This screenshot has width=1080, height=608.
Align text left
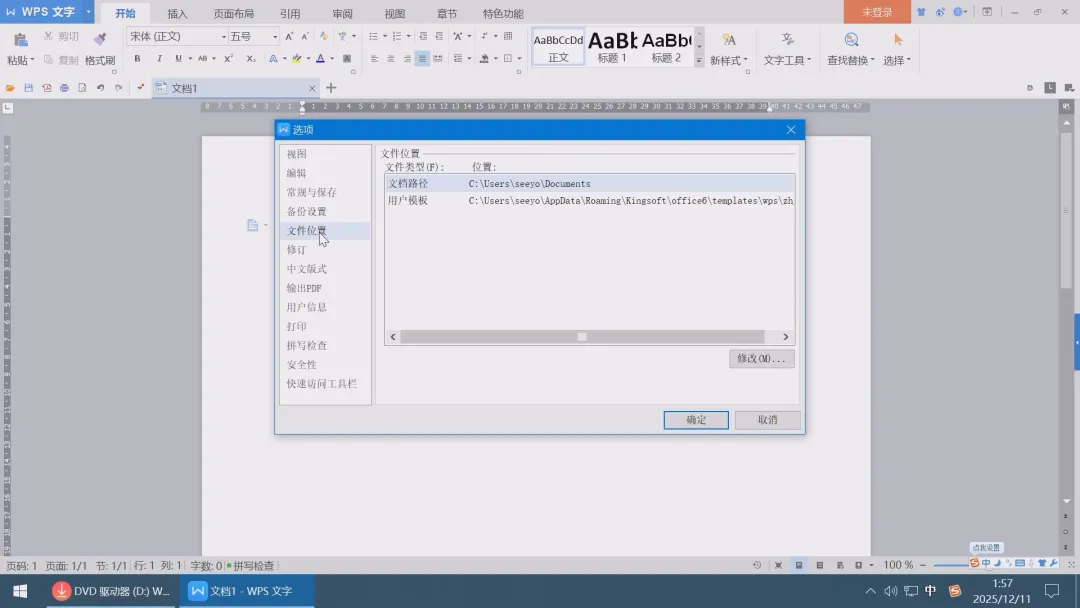click(374, 59)
